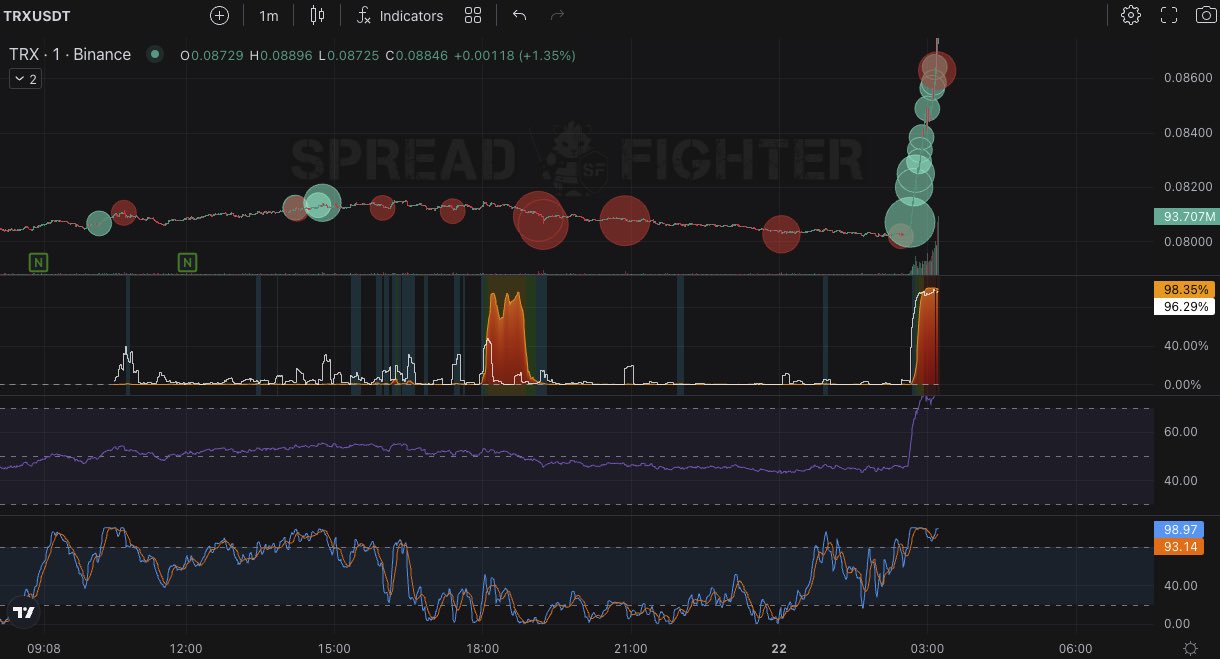Click the 98.35% price scale label
The image size is (1220, 659).
[x=1185, y=290]
